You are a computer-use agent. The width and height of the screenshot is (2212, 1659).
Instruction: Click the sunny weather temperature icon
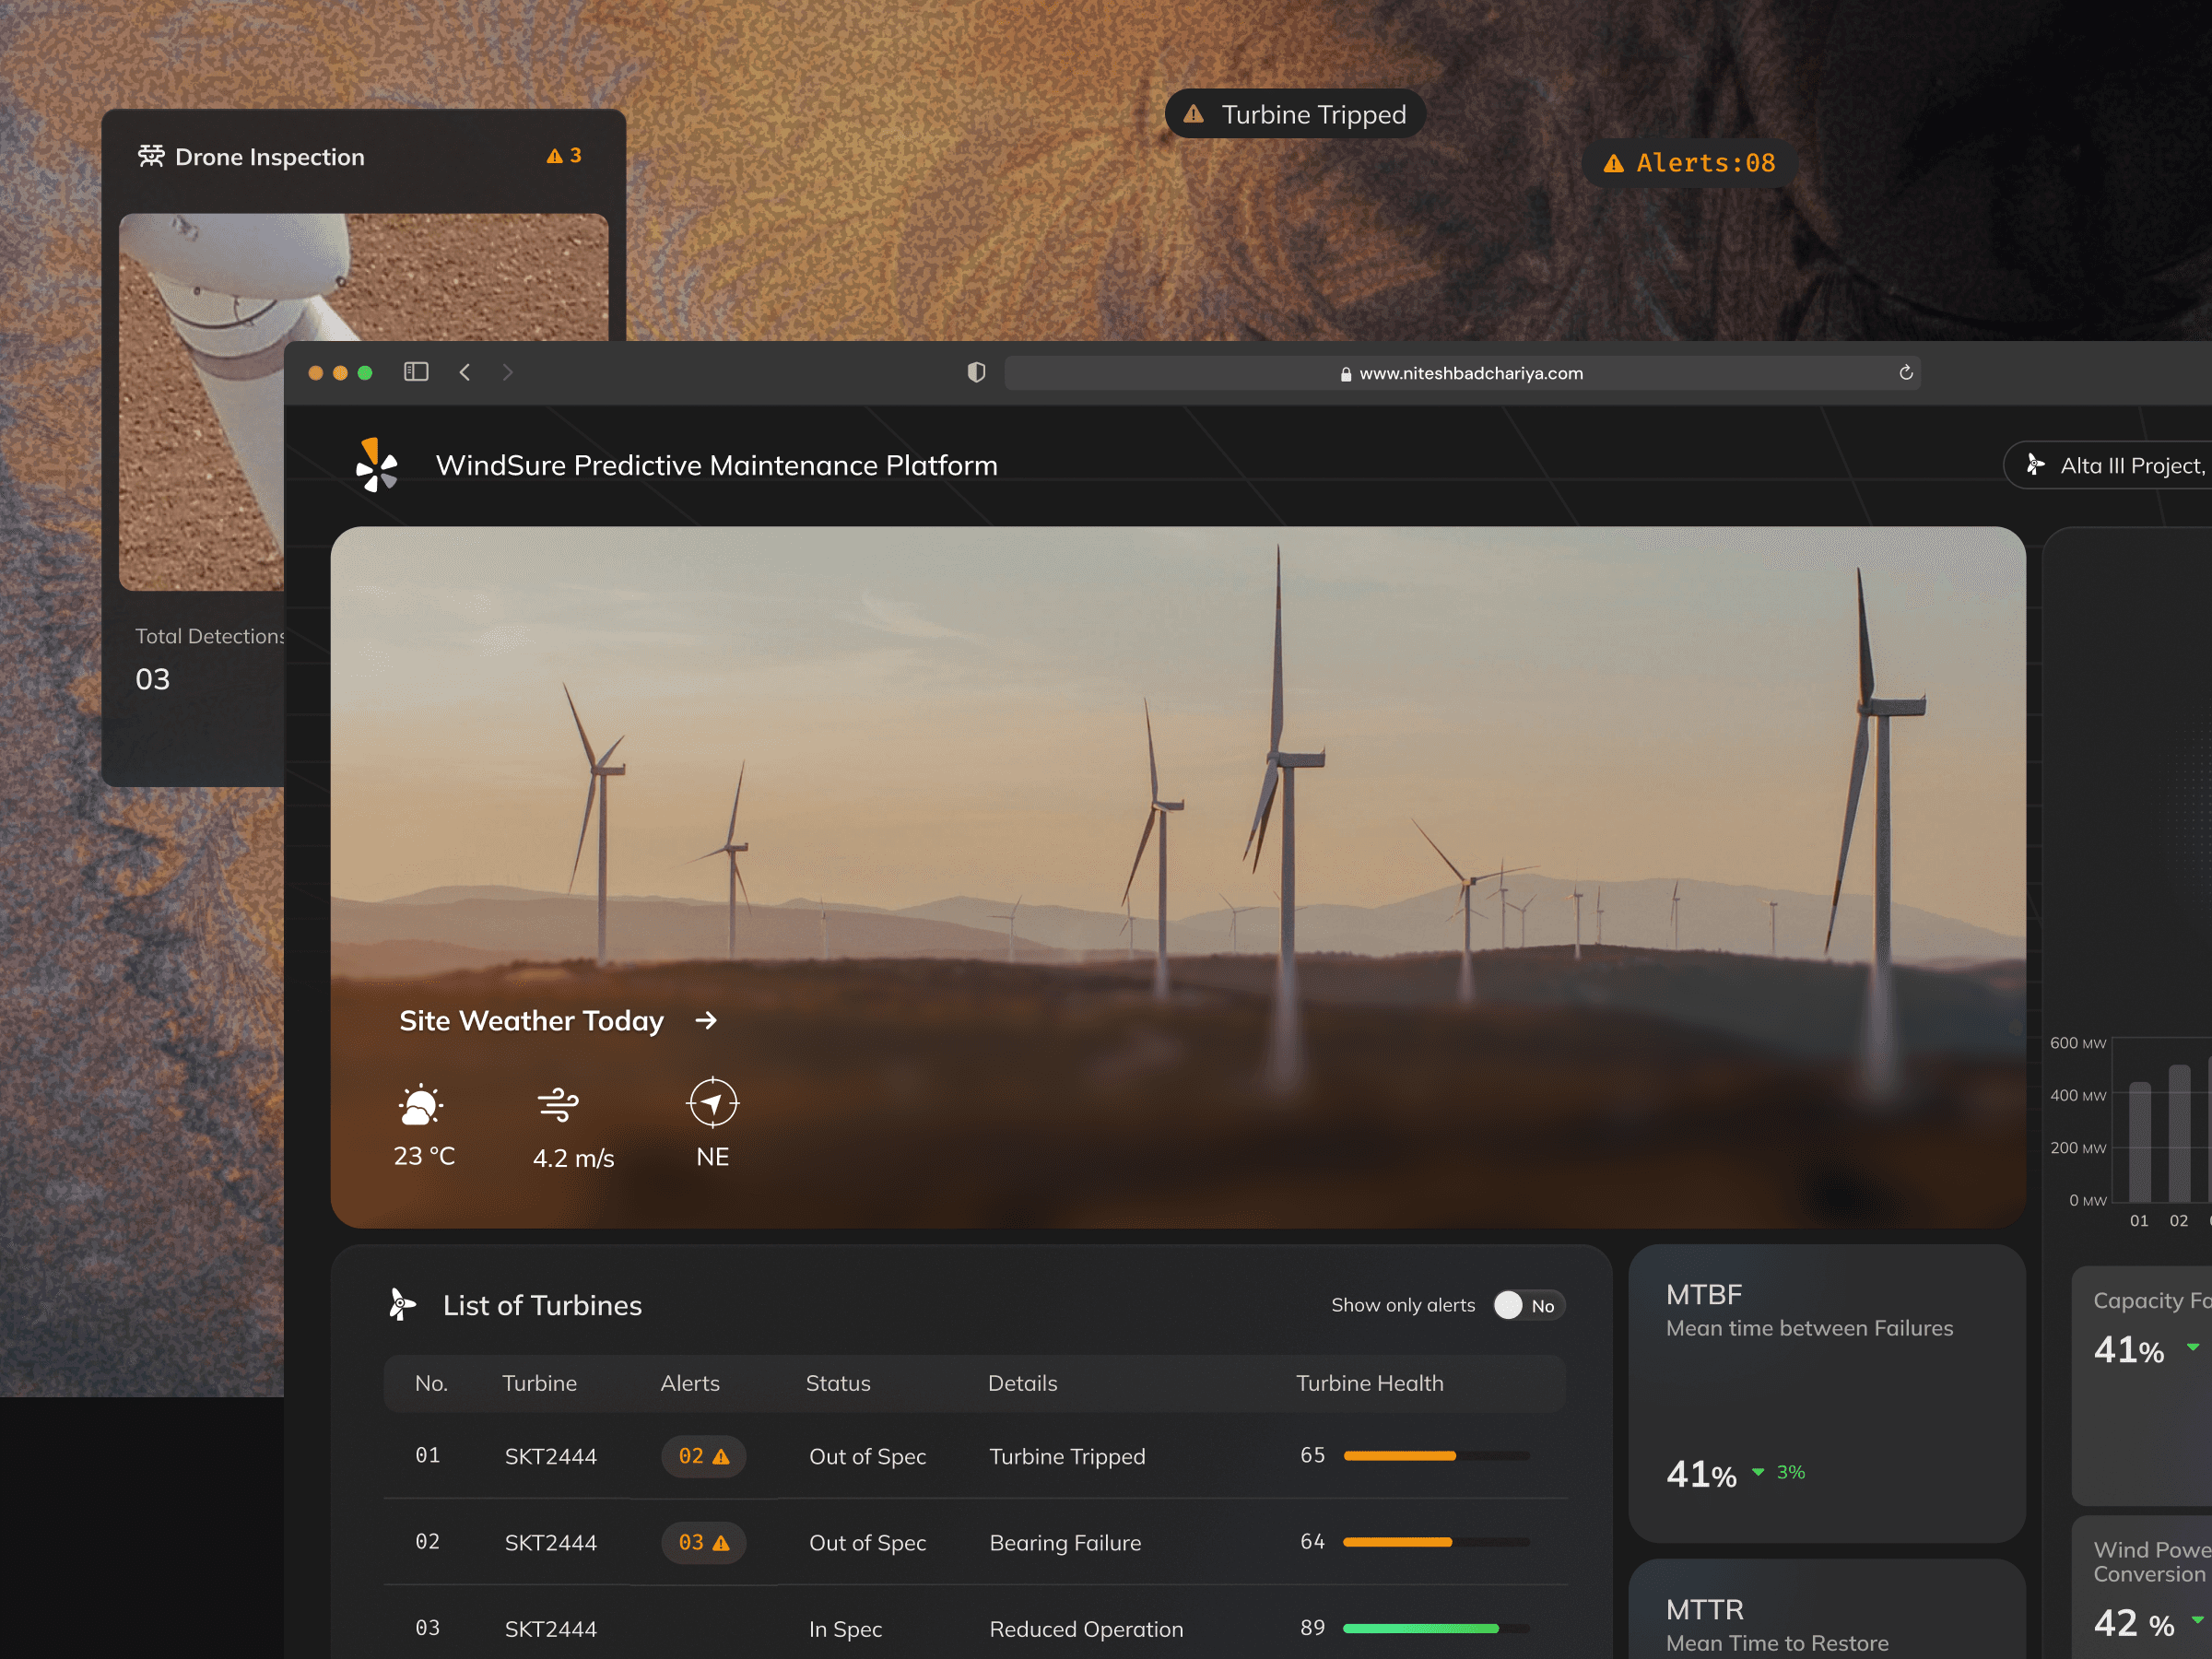(420, 1105)
